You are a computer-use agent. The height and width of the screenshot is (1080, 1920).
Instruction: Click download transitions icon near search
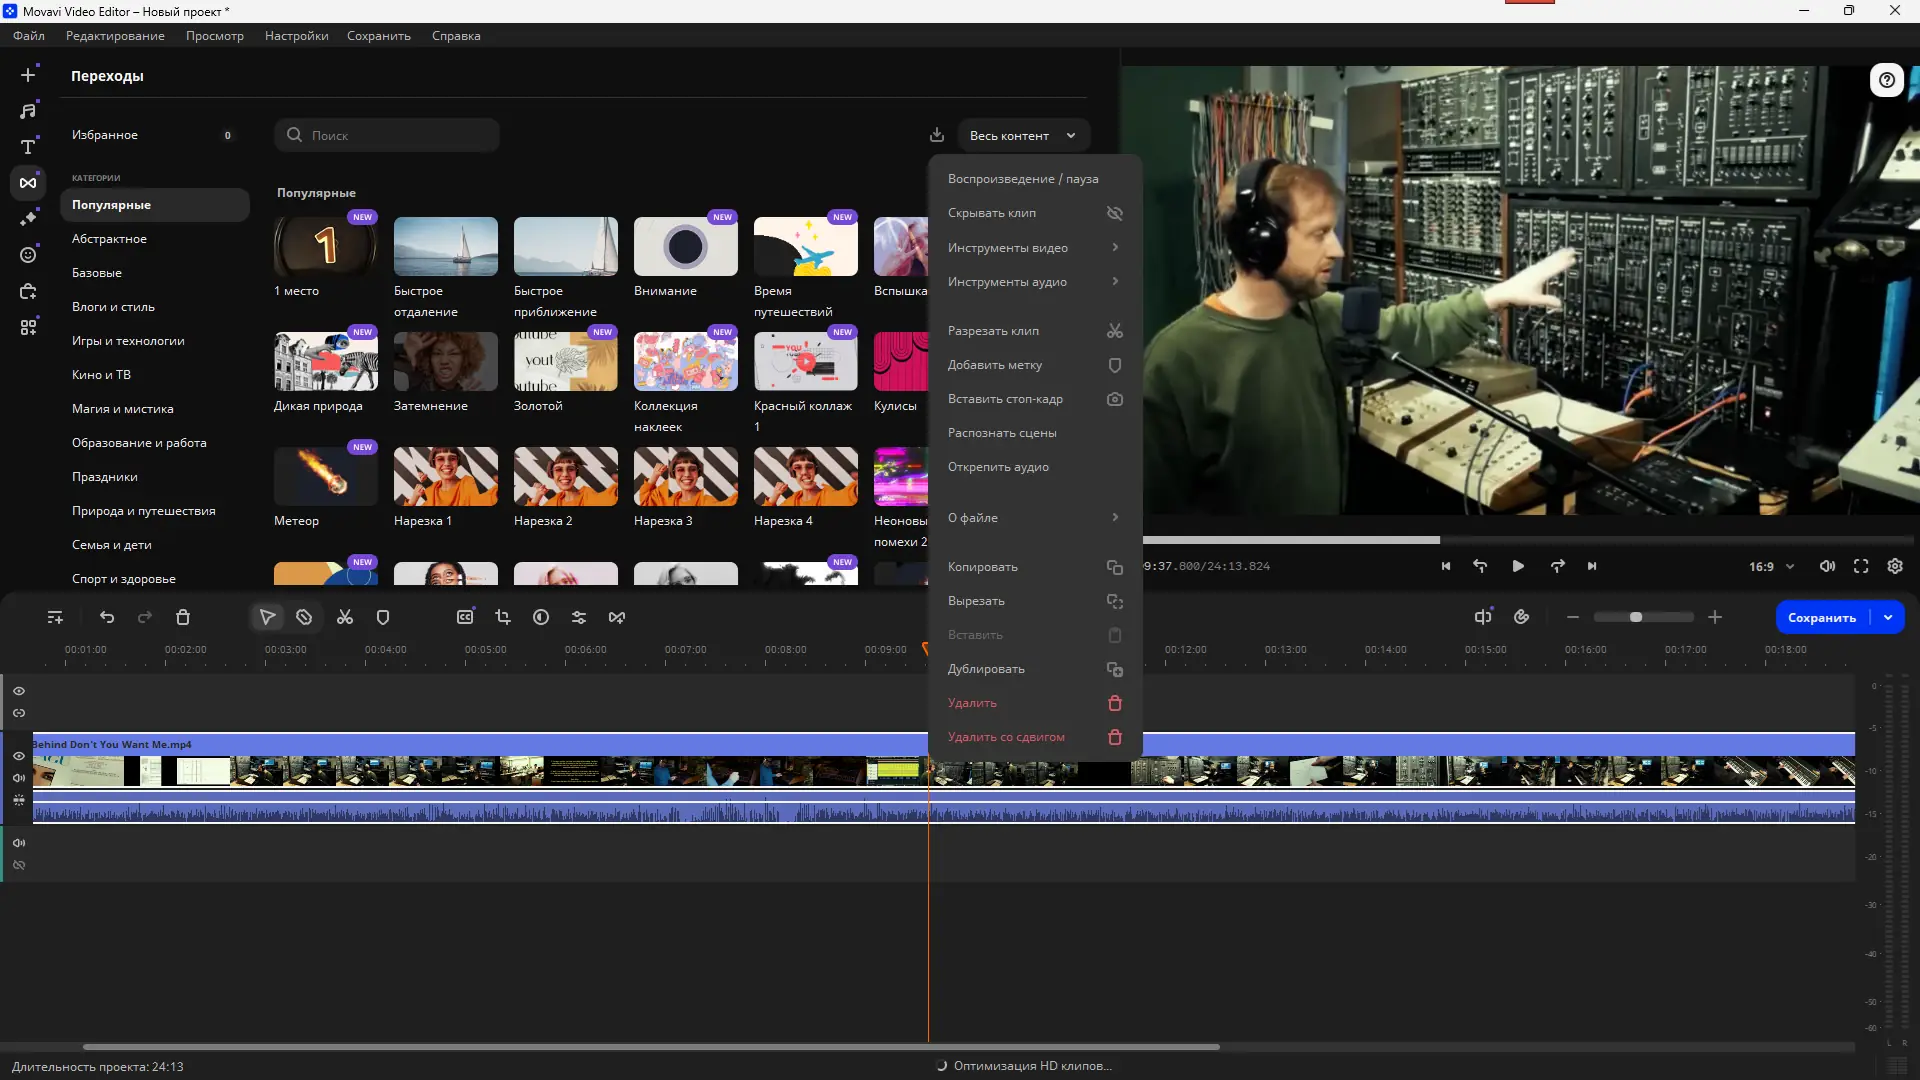click(937, 135)
